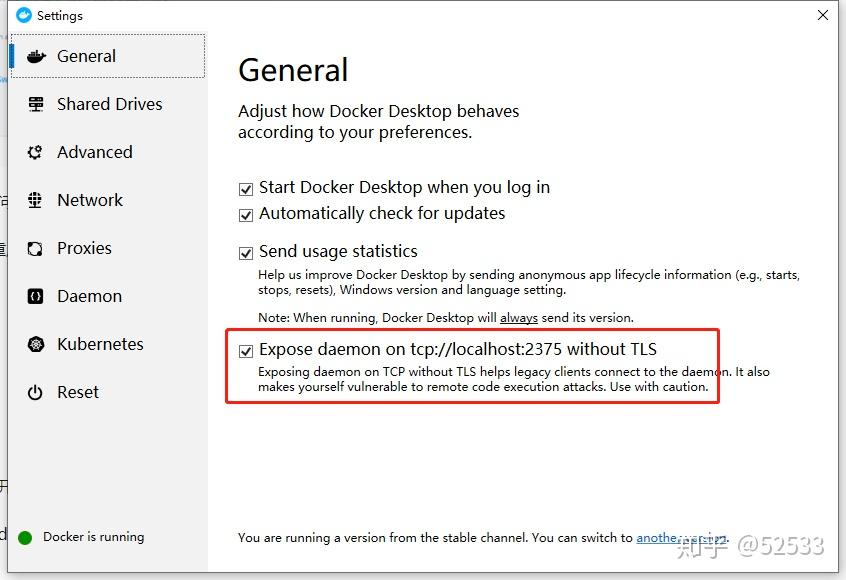Viewport: 846px width, 580px height.
Task: Close the Settings window
Action: [823, 15]
